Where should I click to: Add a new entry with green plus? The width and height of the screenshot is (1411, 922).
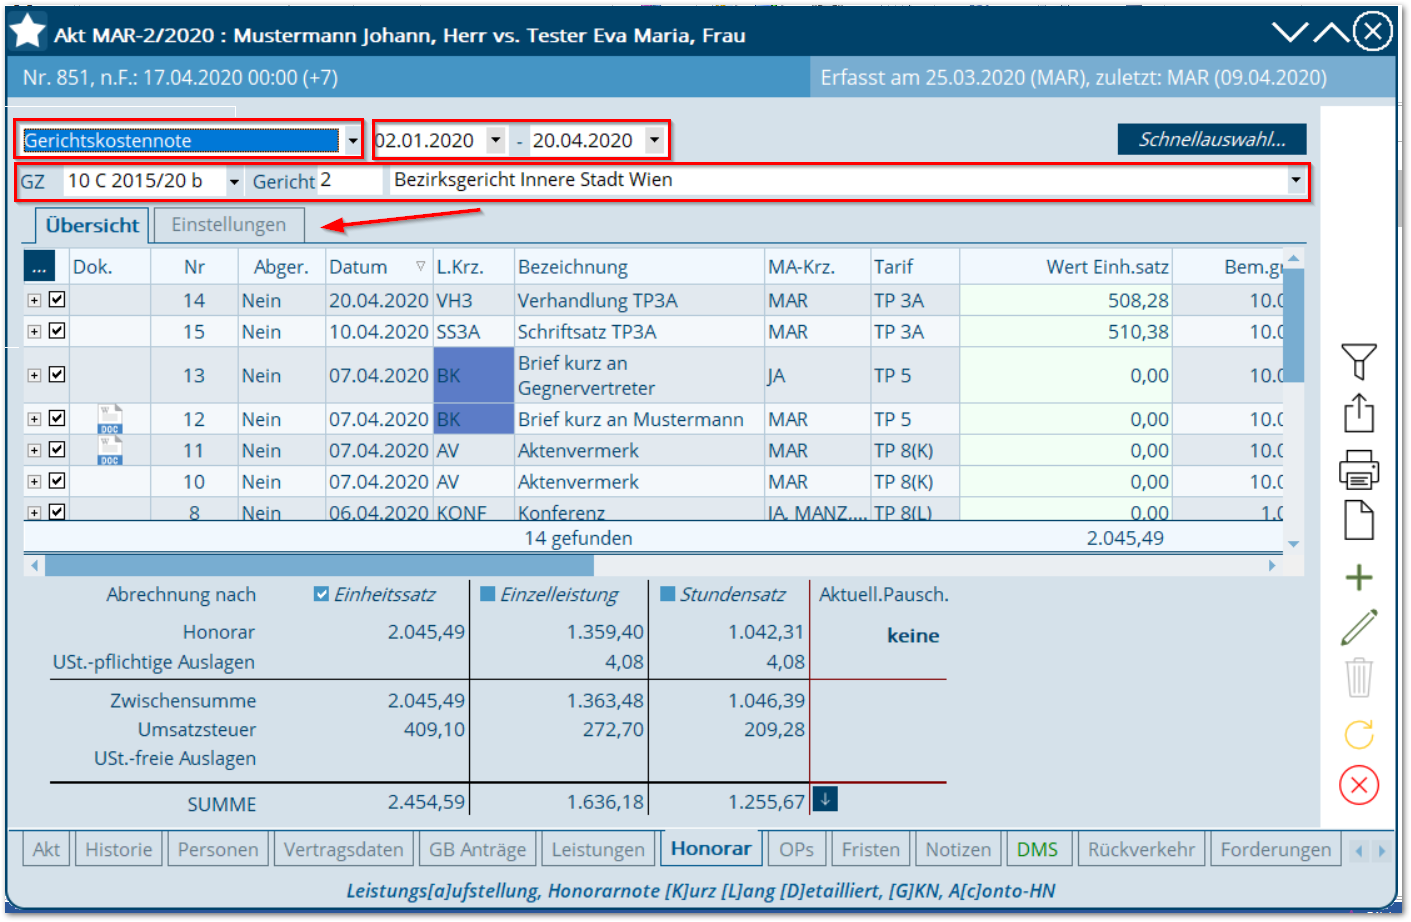pyautogui.click(x=1358, y=577)
